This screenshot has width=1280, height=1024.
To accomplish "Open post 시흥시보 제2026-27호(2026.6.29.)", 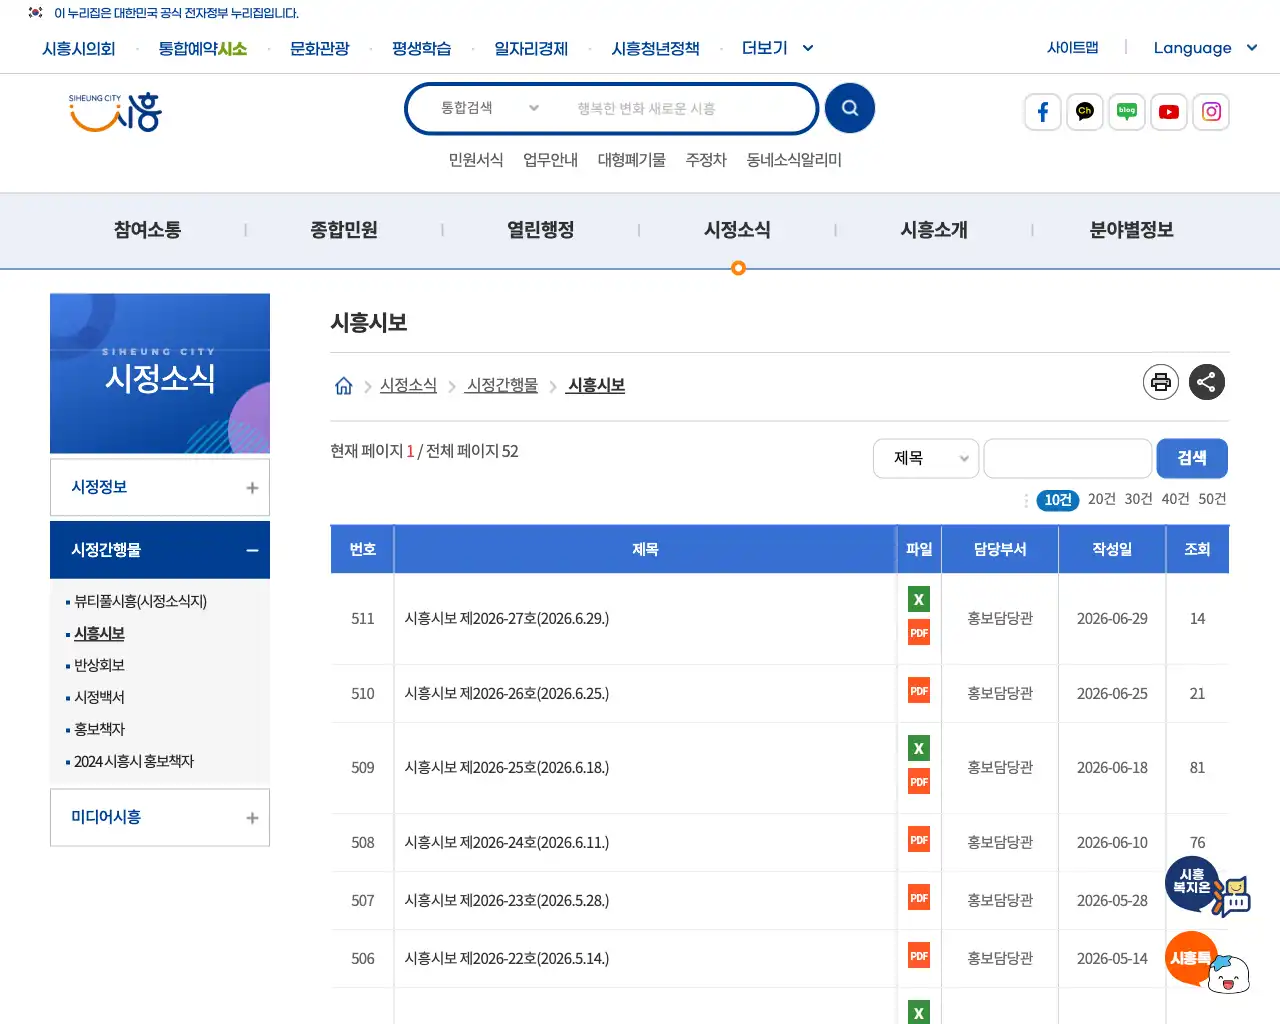I will (507, 618).
